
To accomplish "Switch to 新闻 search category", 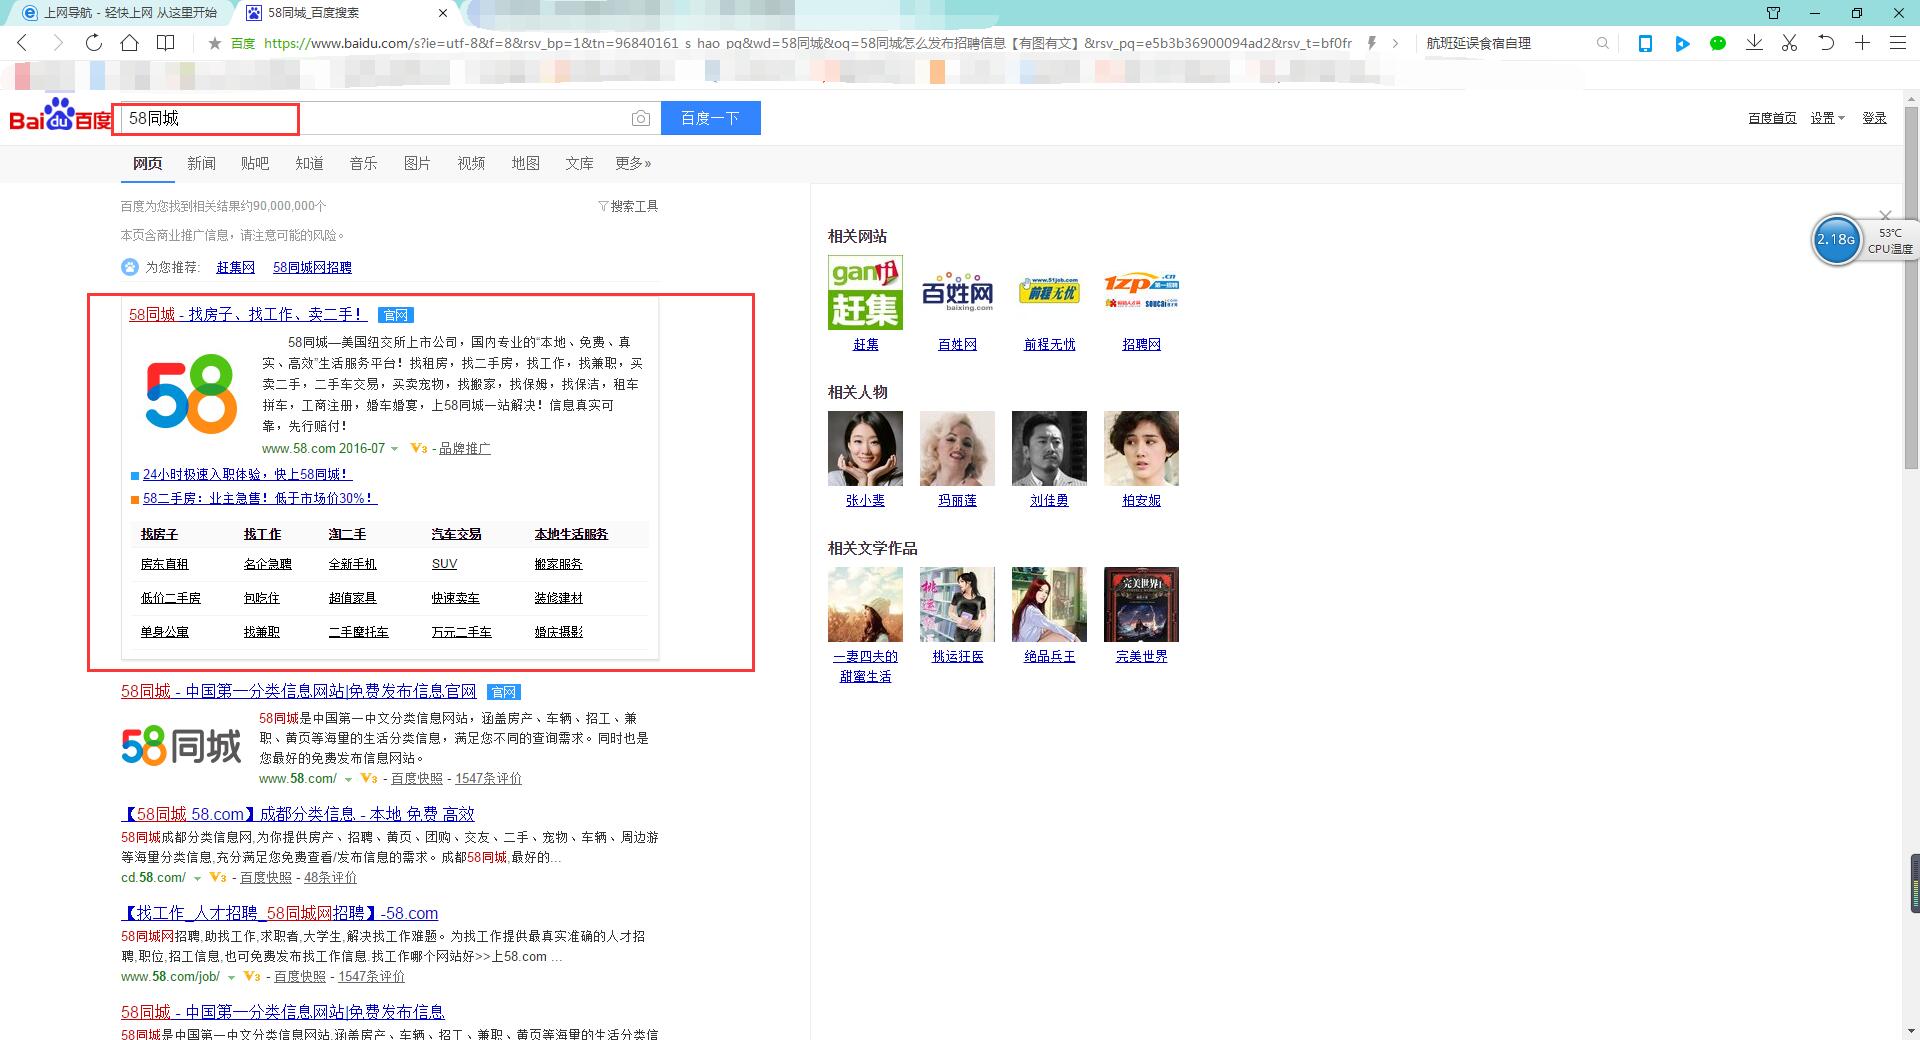I will pos(201,163).
